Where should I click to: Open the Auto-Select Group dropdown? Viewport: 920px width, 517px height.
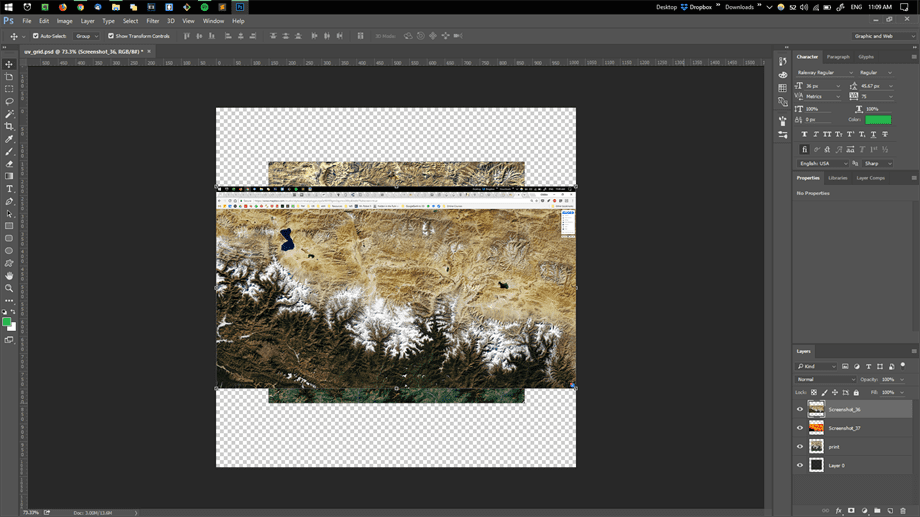(x=87, y=36)
